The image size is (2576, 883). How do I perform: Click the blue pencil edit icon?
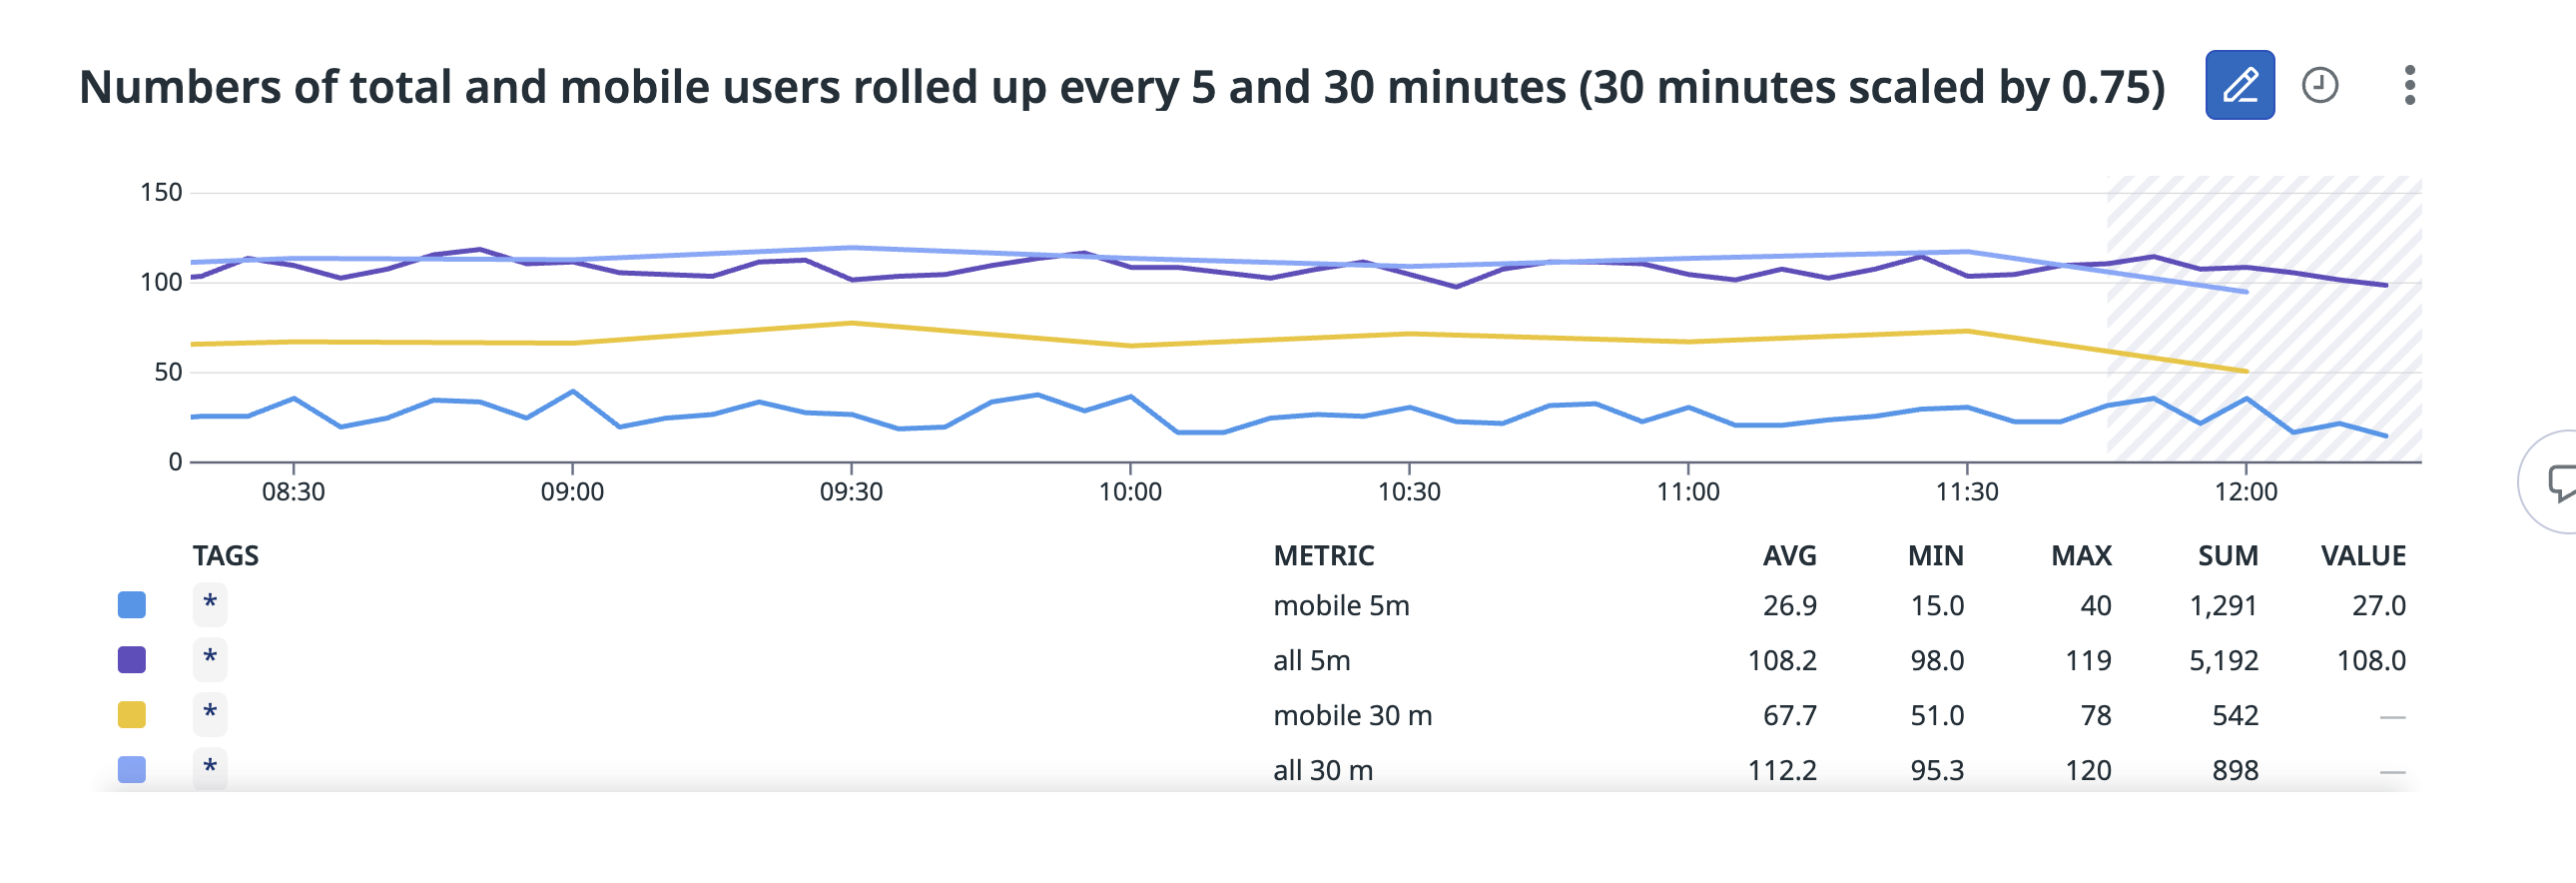2239,85
